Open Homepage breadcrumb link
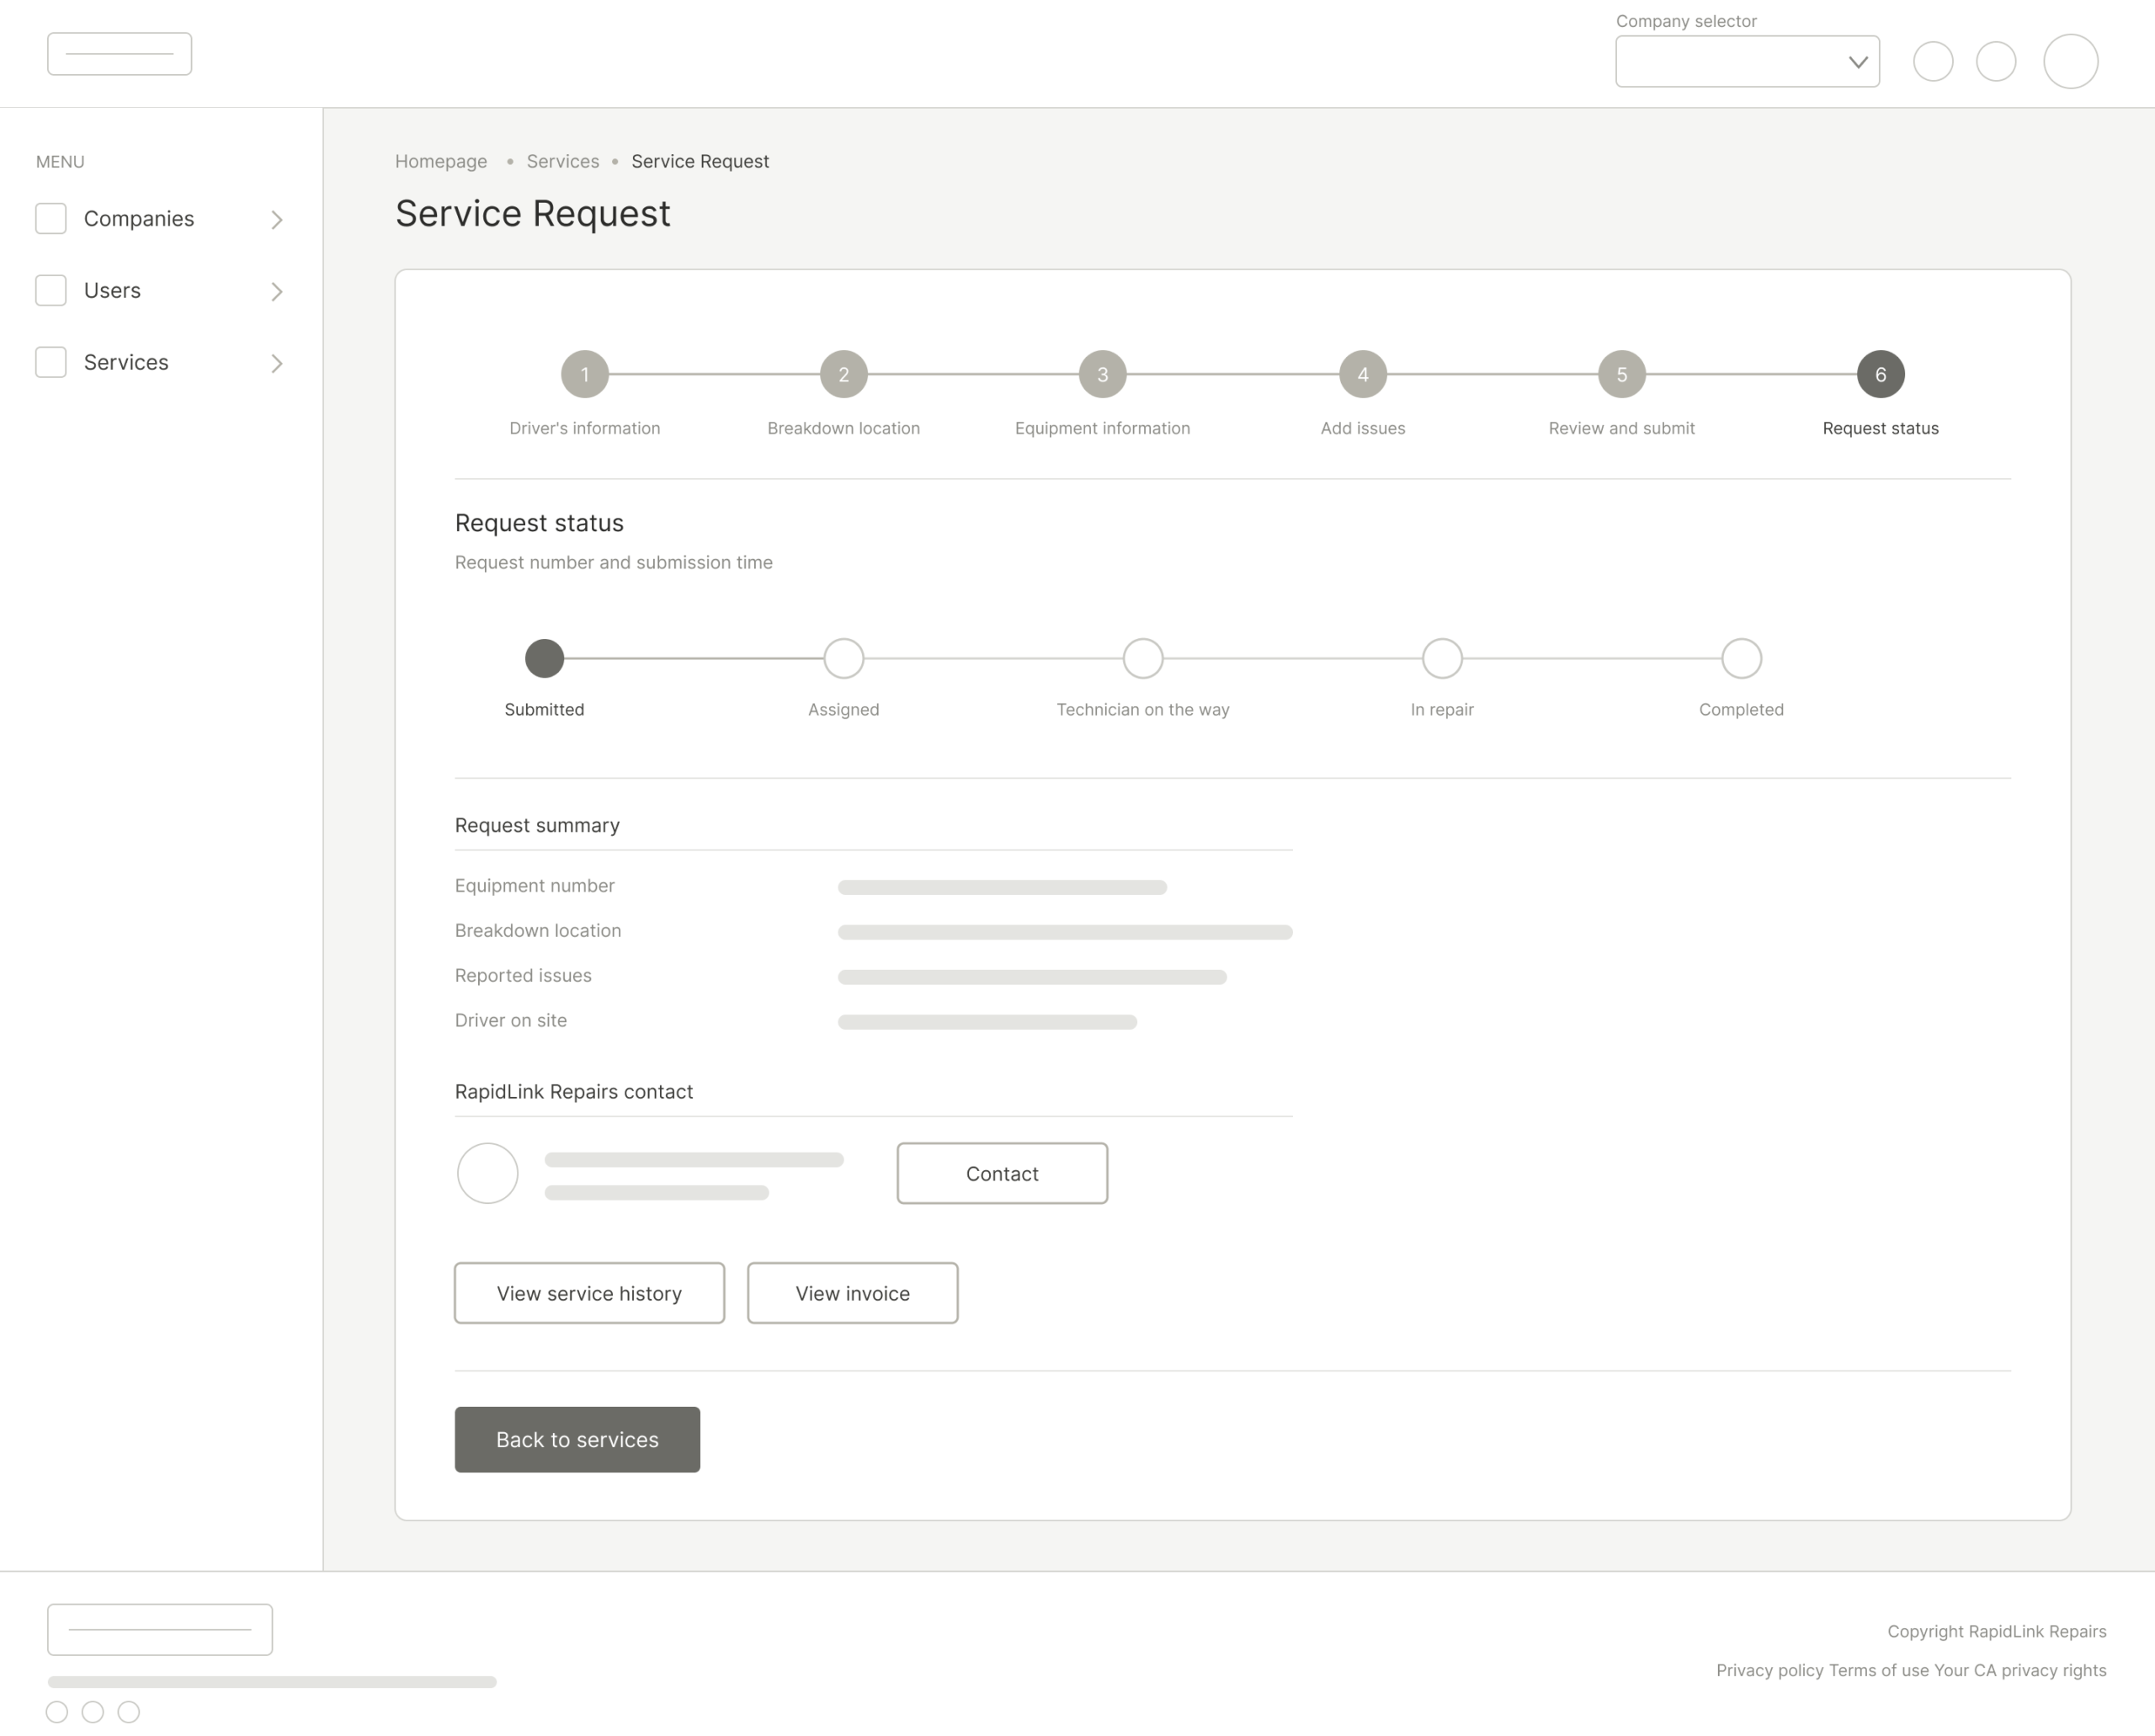This screenshot has width=2155, height=1736. tap(441, 161)
